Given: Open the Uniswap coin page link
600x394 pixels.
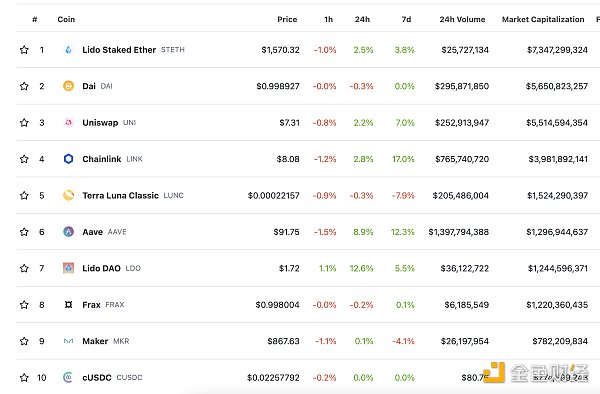Looking at the screenshot, I should [100, 122].
